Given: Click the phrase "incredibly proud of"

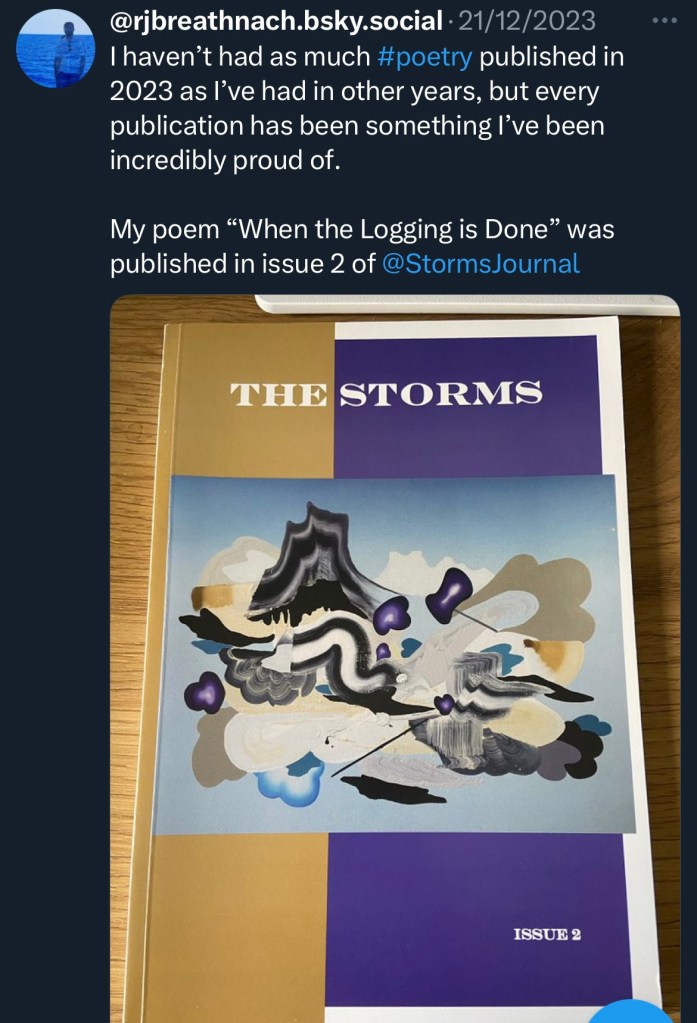Looking at the screenshot, I should (225, 163).
